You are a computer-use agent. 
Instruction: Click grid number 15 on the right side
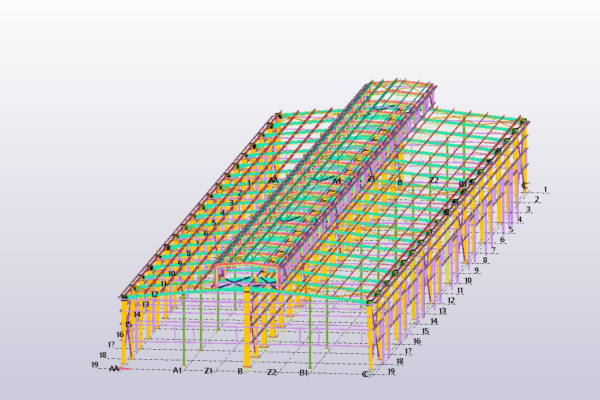425,331
